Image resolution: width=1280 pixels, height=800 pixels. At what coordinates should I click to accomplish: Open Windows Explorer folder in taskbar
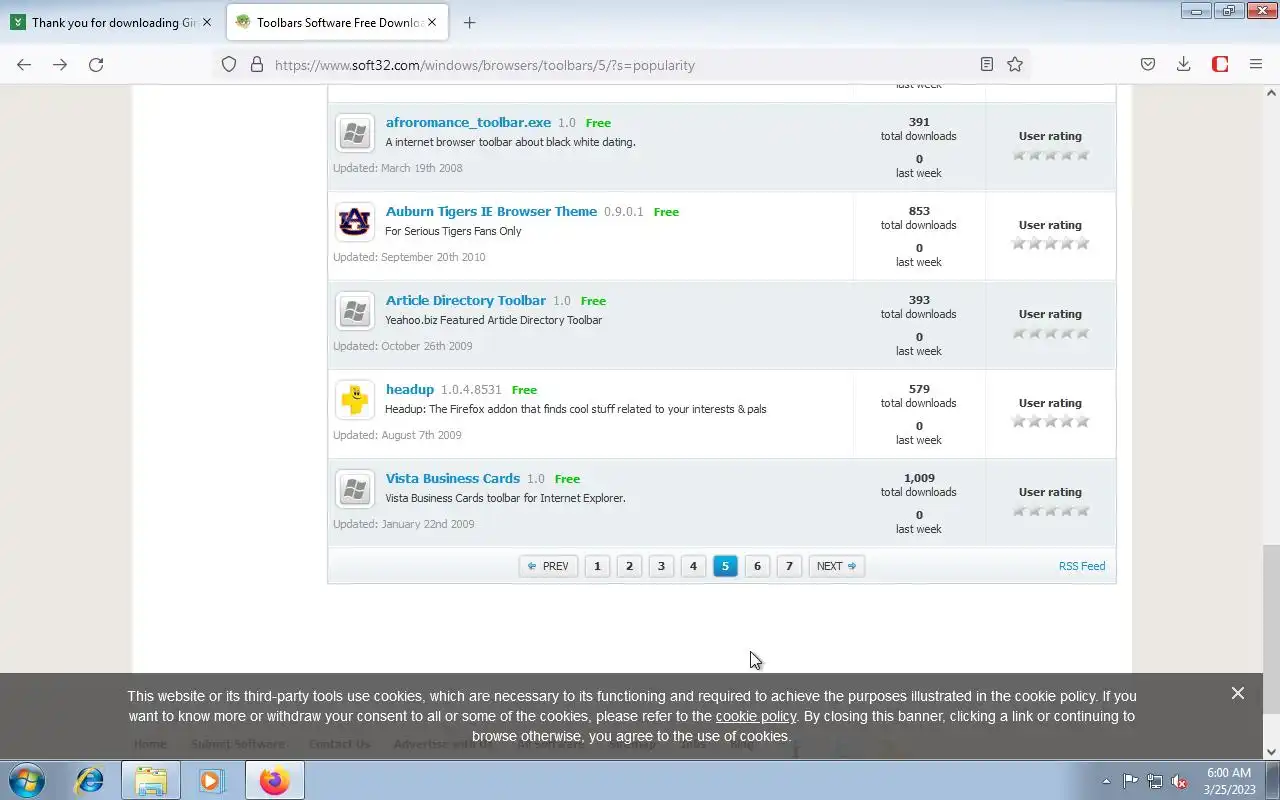coord(151,780)
